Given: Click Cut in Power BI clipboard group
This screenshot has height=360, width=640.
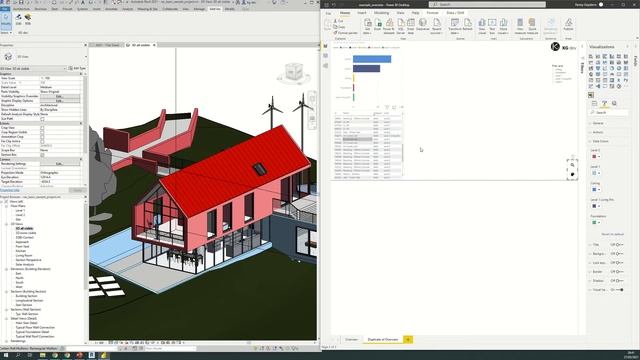Looking at the screenshot, I should pyautogui.click(x=339, y=21).
